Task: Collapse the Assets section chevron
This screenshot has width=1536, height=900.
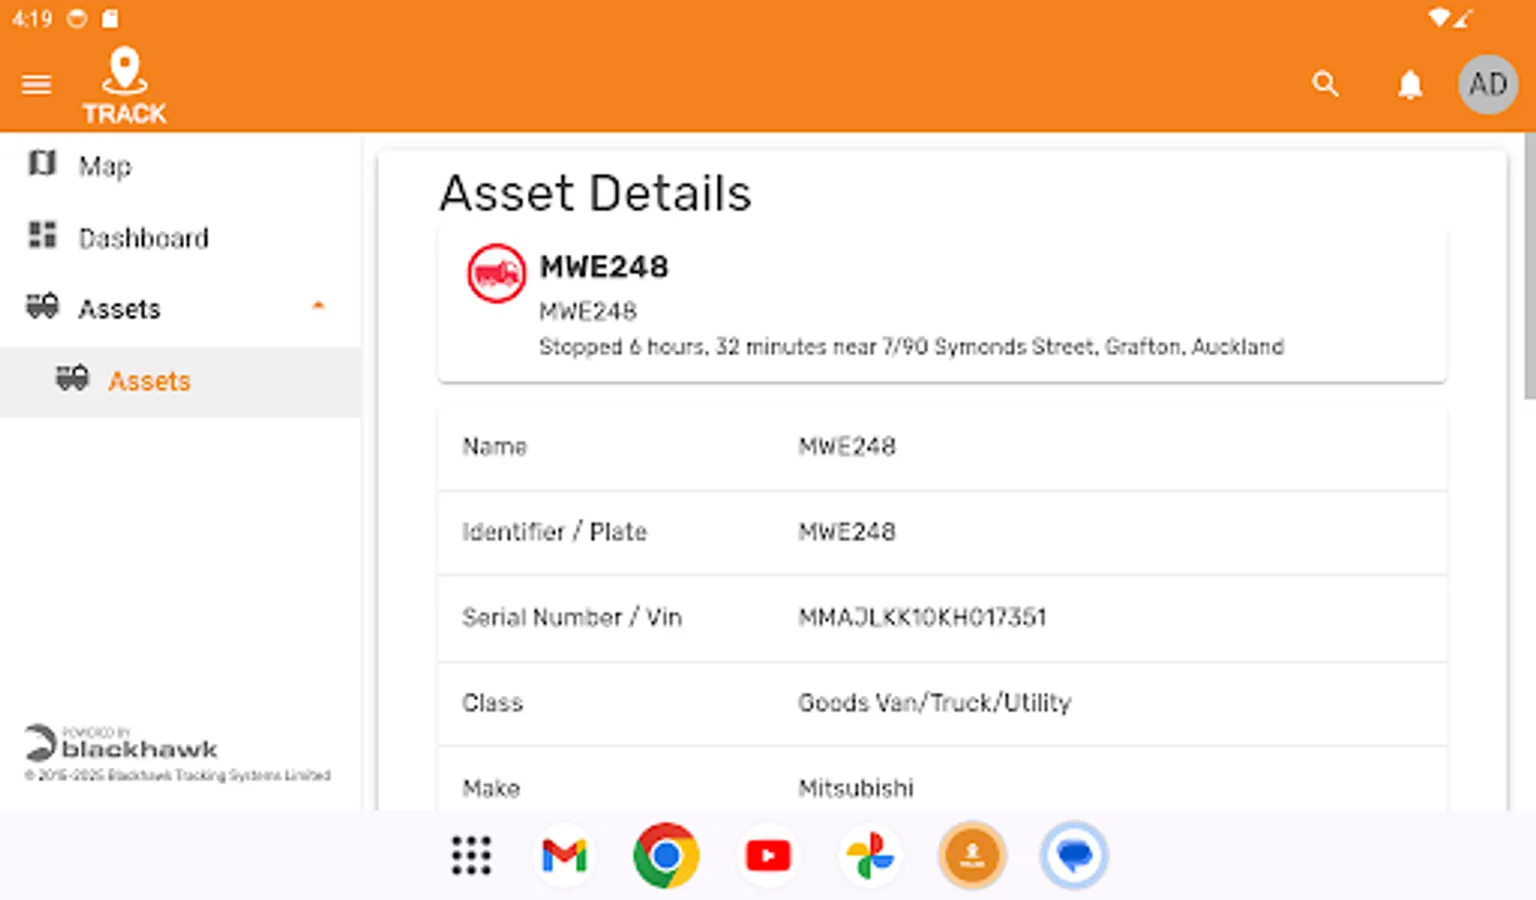Action: click(x=319, y=304)
